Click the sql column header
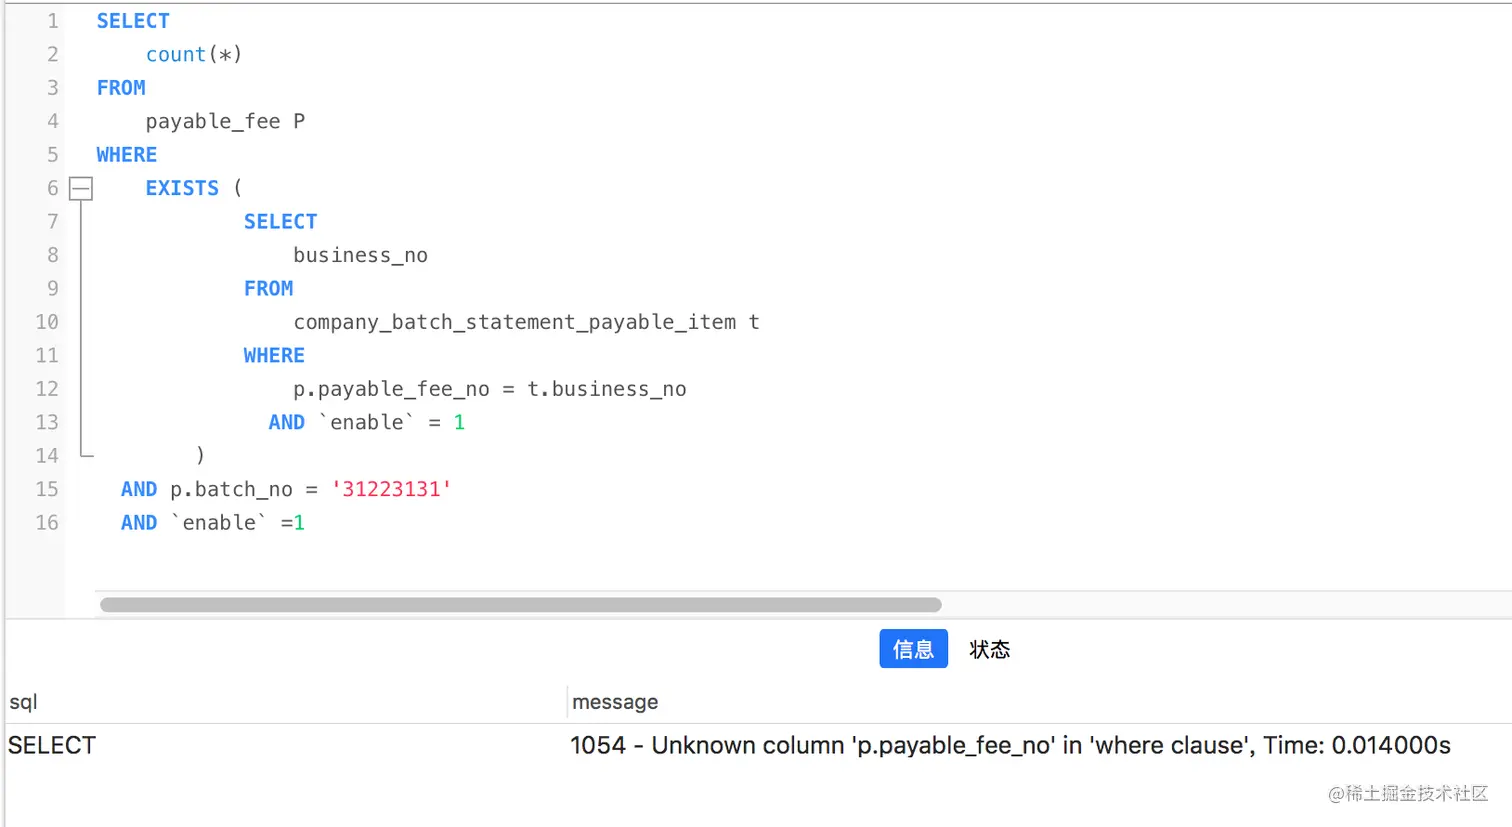This screenshot has width=1512, height=827. click(x=24, y=702)
